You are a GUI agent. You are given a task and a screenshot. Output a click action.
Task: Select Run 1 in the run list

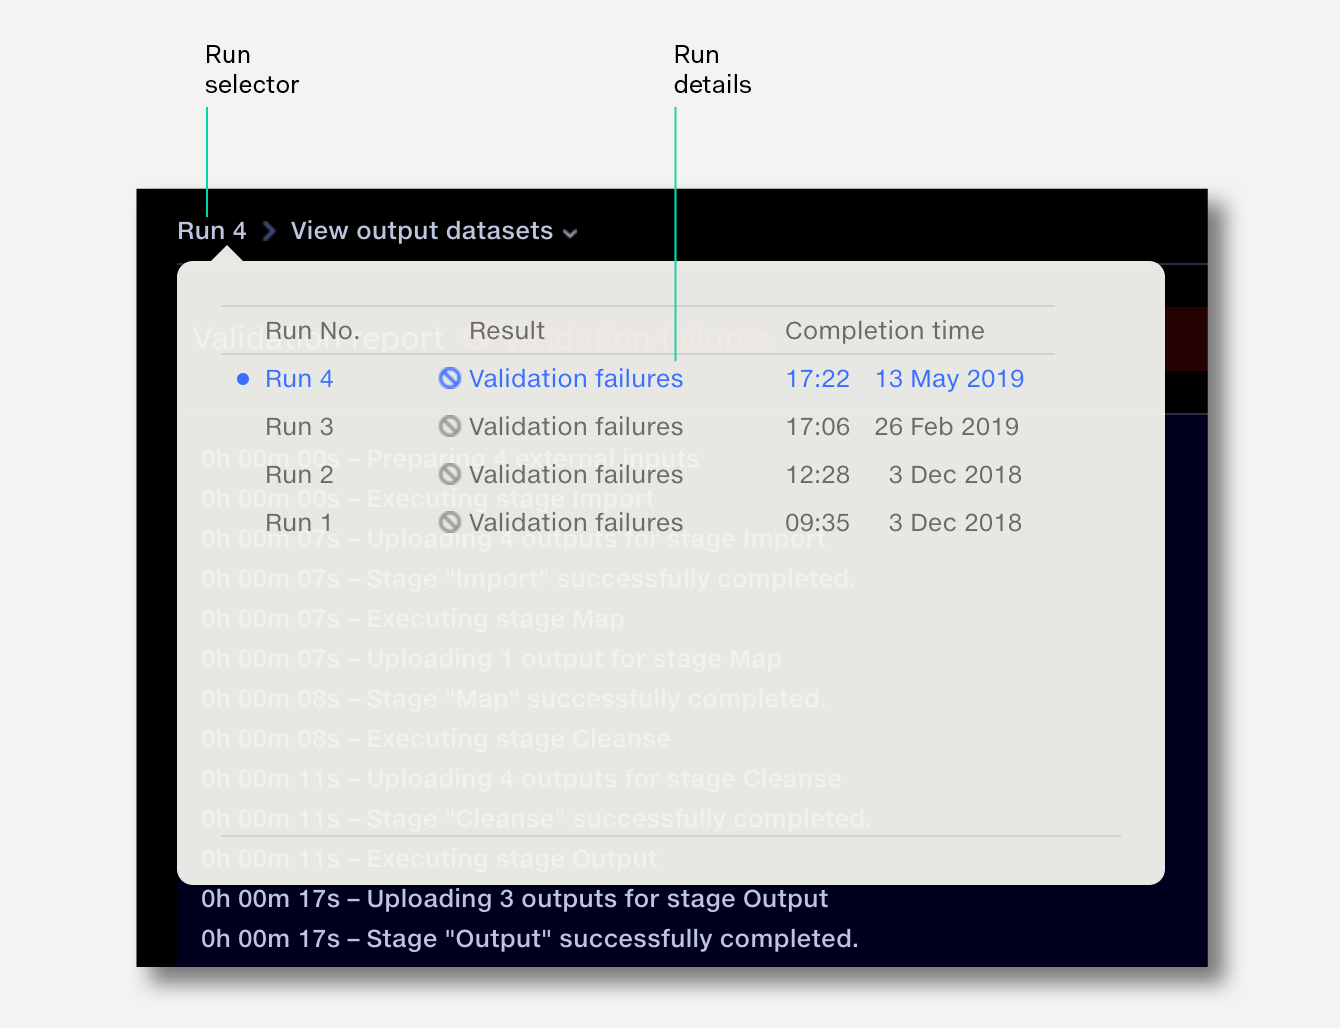pos(298,523)
